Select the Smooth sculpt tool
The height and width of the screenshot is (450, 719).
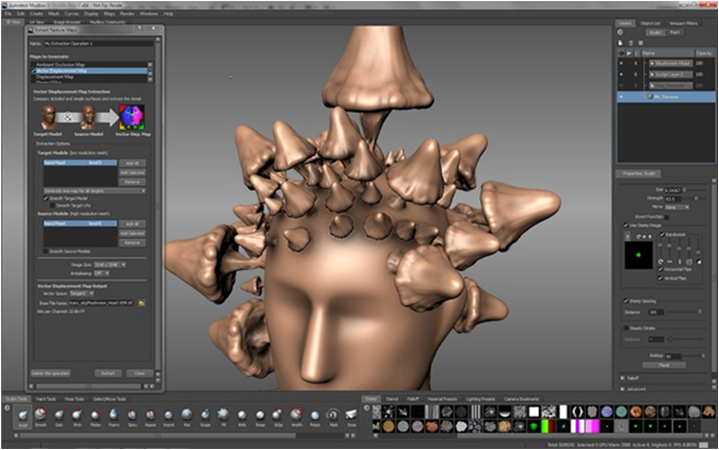[41, 417]
